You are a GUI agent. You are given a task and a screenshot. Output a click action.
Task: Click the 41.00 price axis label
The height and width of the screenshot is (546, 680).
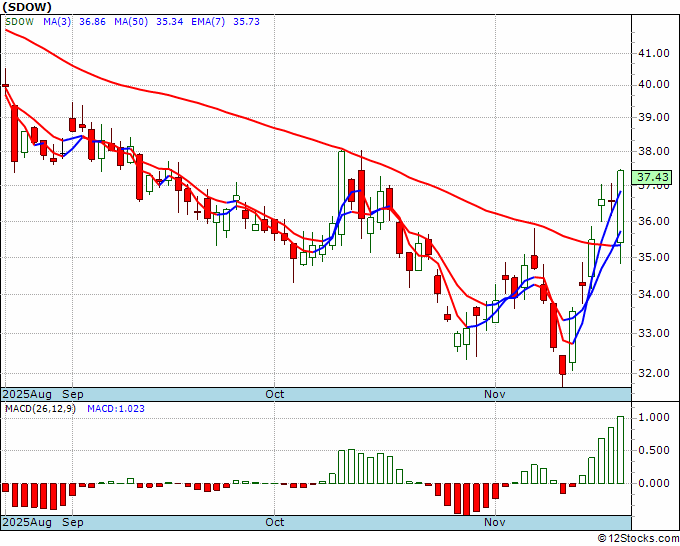click(x=654, y=53)
